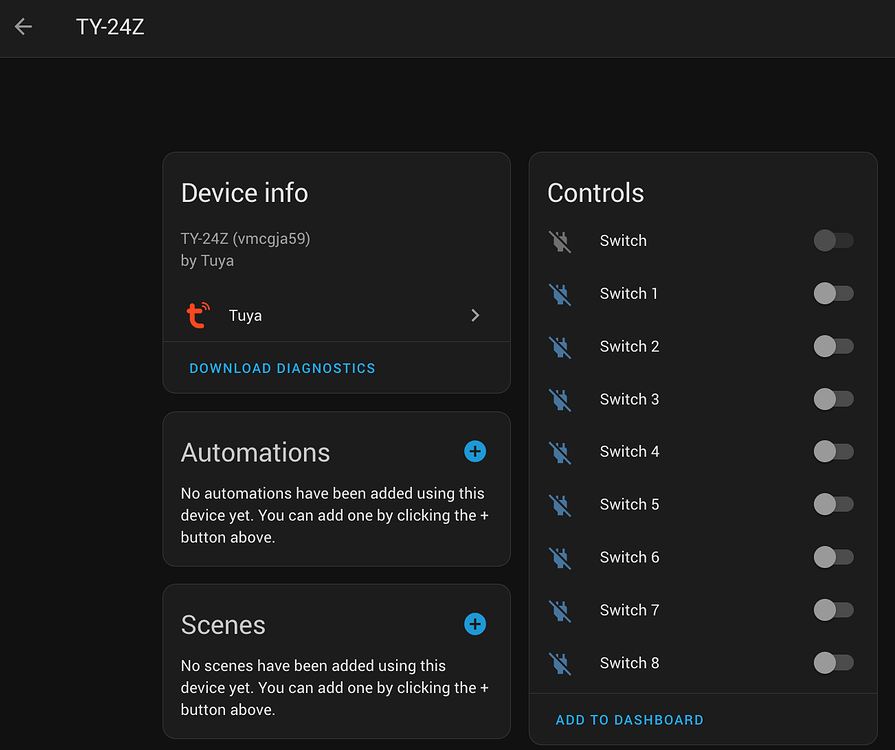Image resolution: width=895 pixels, height=750 pixels.
Task: Click the Tuya logo icon
Action: (198, 315)
